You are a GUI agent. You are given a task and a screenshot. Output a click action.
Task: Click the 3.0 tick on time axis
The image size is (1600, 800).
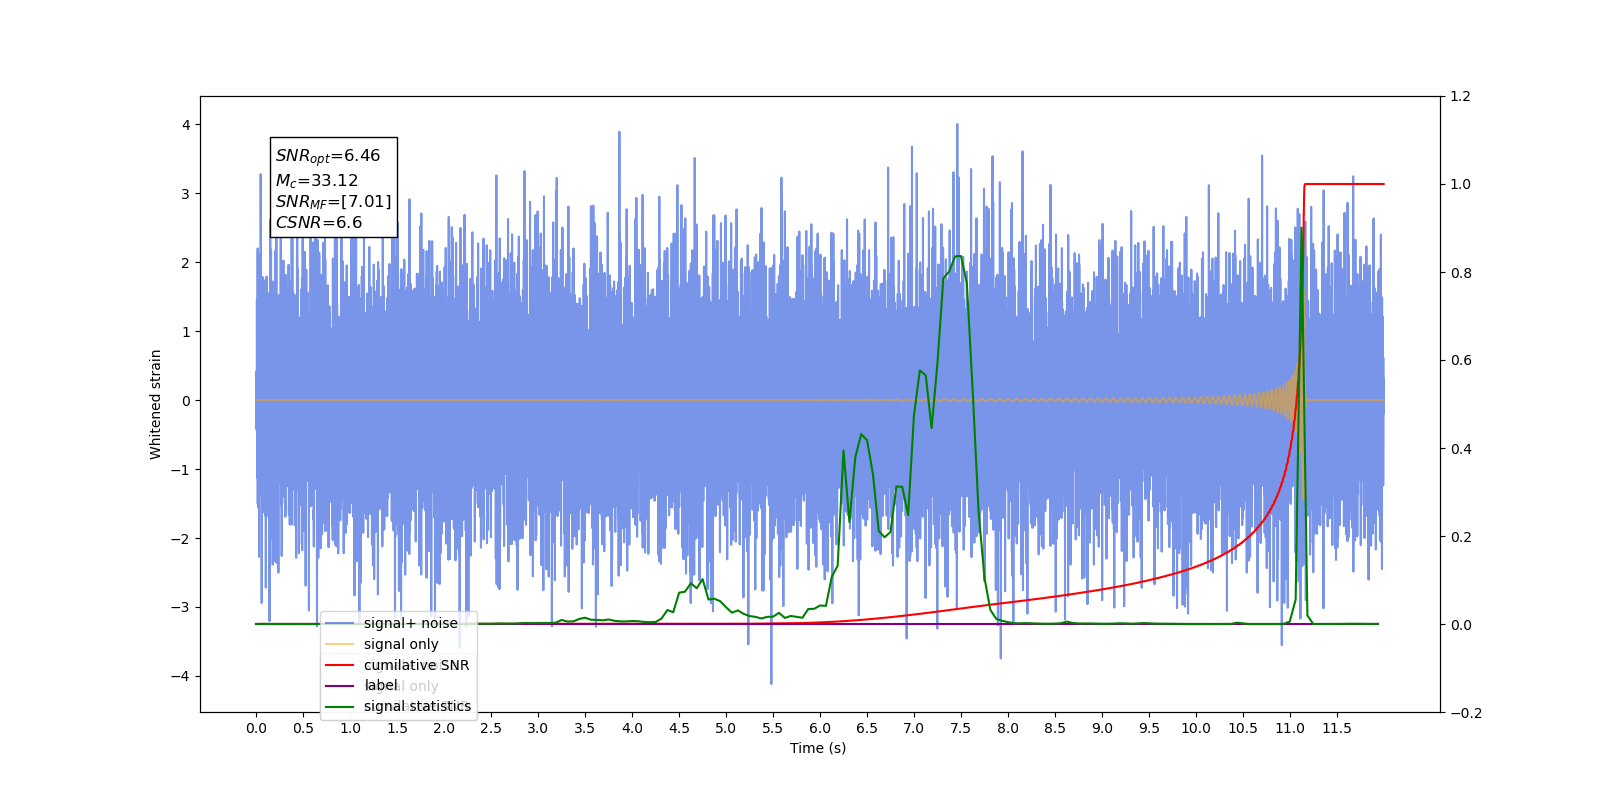537,728
